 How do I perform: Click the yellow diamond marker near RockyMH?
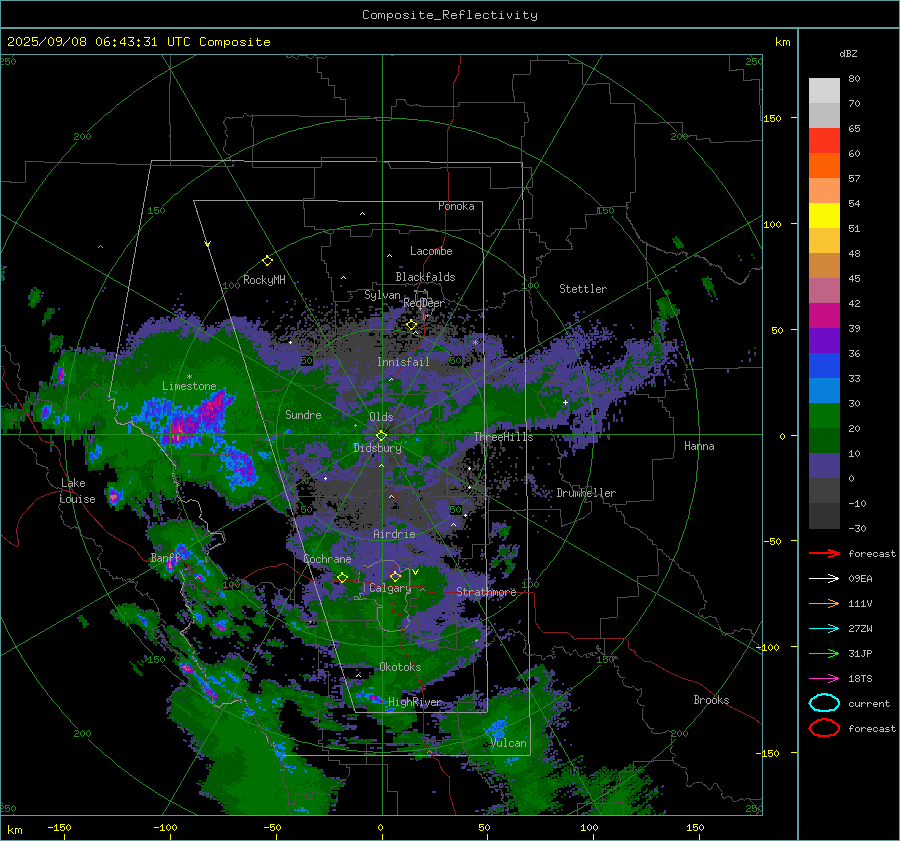[267, 261]
